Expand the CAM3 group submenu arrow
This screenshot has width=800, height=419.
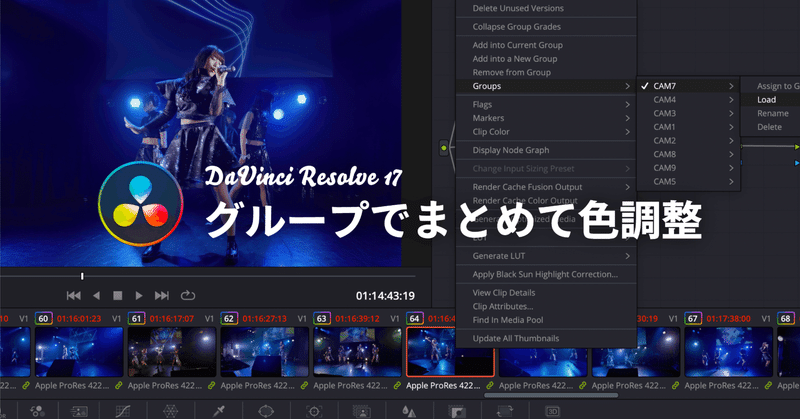point(731,113)
